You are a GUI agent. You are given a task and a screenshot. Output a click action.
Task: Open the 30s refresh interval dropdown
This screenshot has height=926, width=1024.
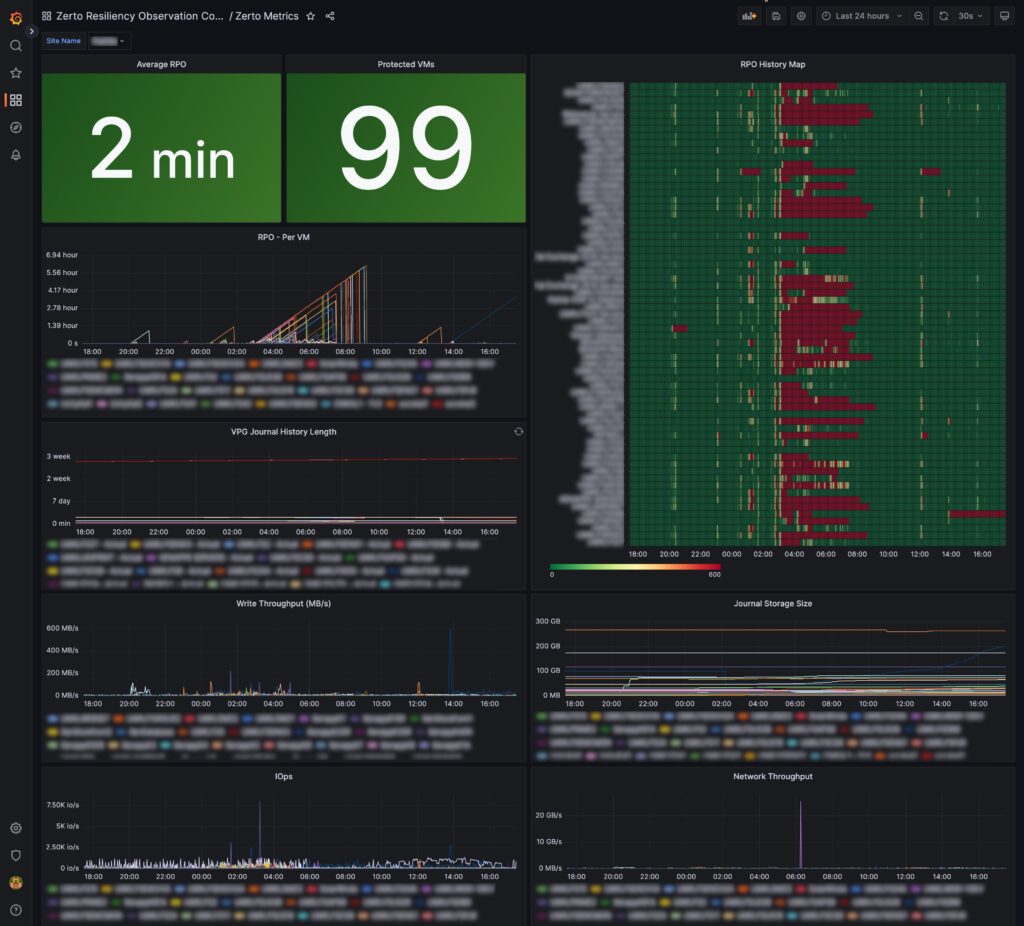point(970,16)
